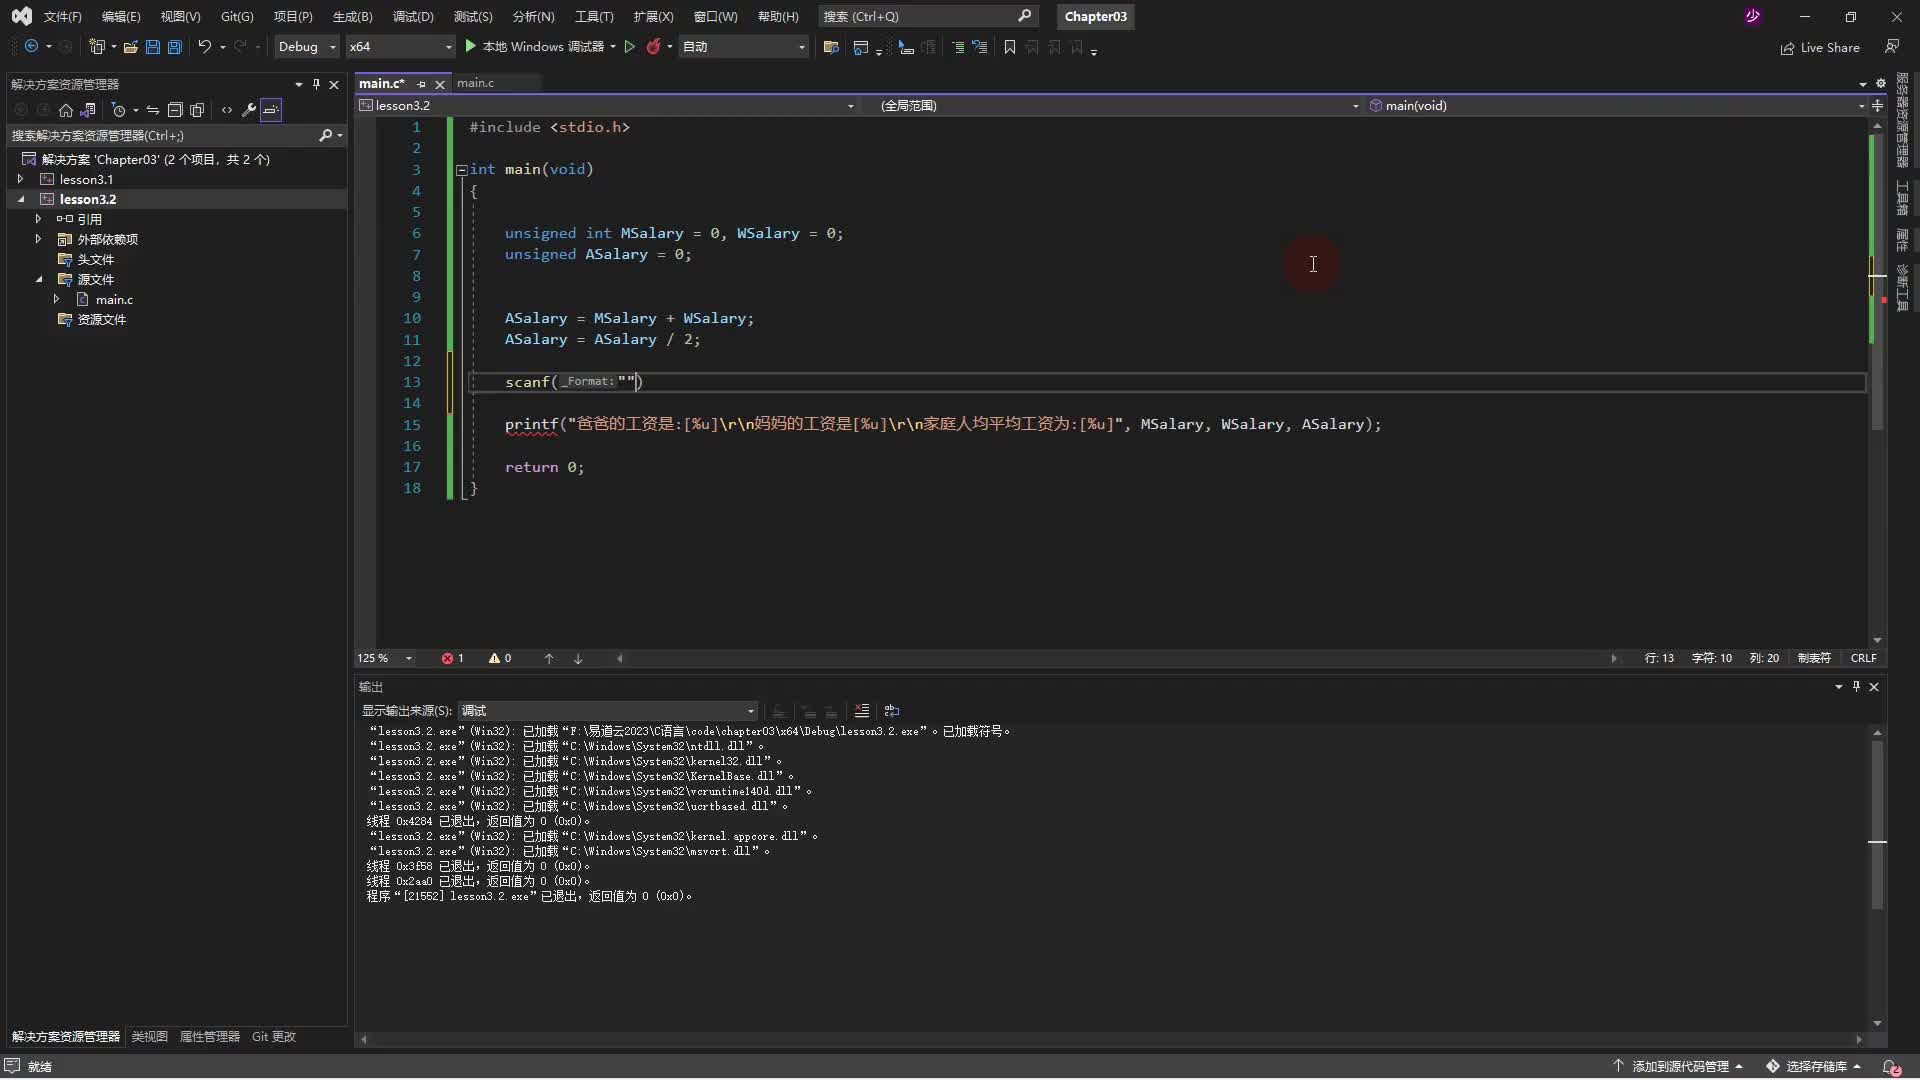The width and height of the screenshot is (1920, 1080).
Task: Save main.c with the save icon
Action: (x=152, y=47)
